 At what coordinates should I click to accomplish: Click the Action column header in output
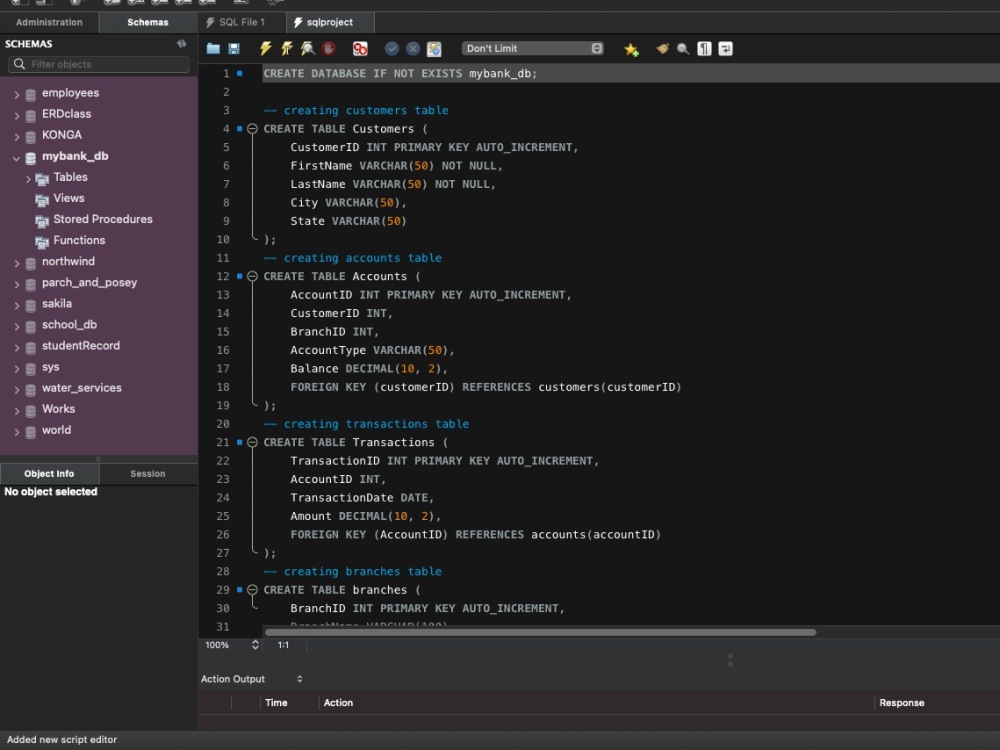pos(338,703)
